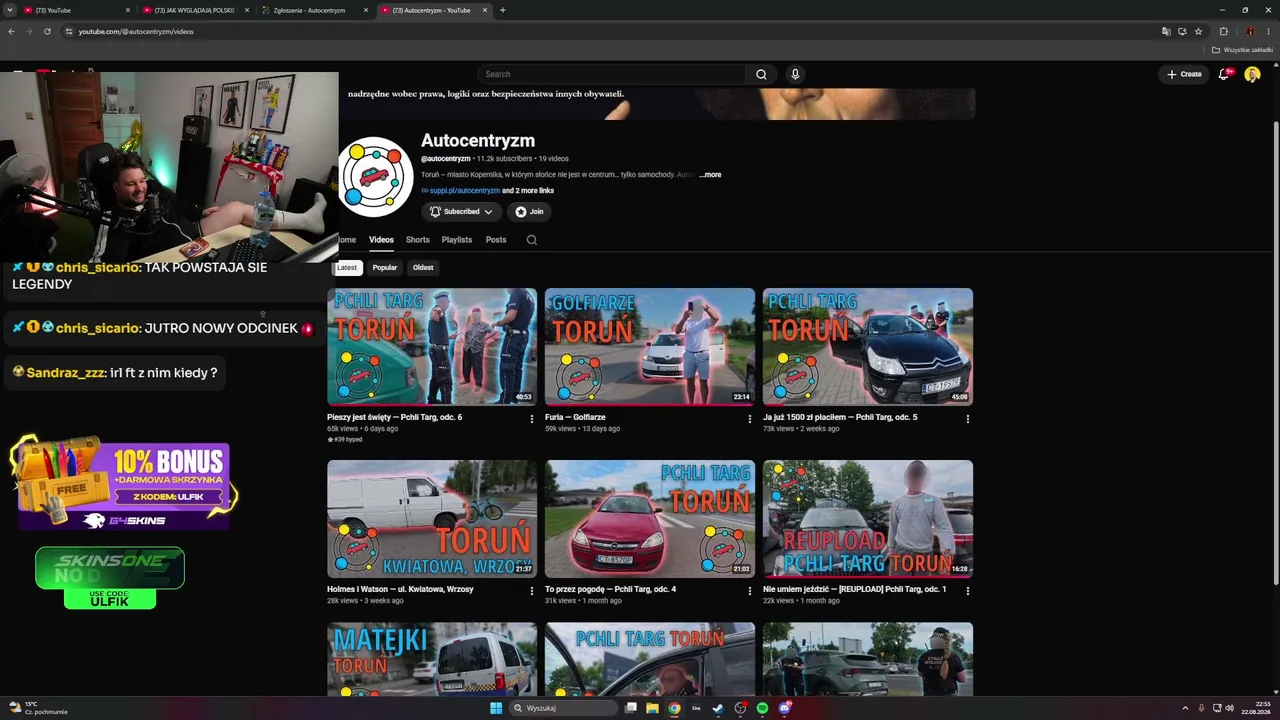The image size is (1280, 720).
Task: Click the translate page icon in address bar
Action: [1166, 31]
